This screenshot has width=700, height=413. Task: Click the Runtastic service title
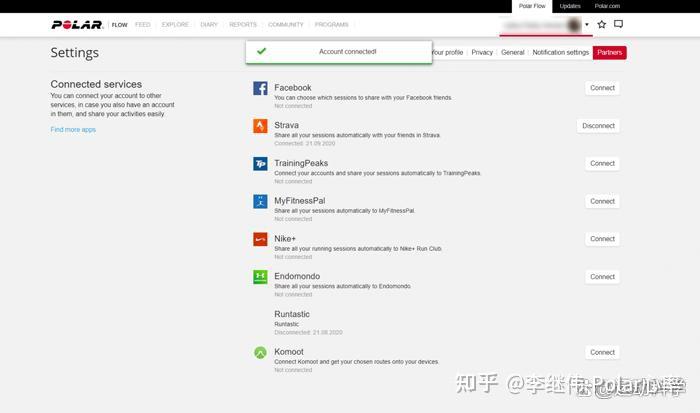click(x=292, y=314)
